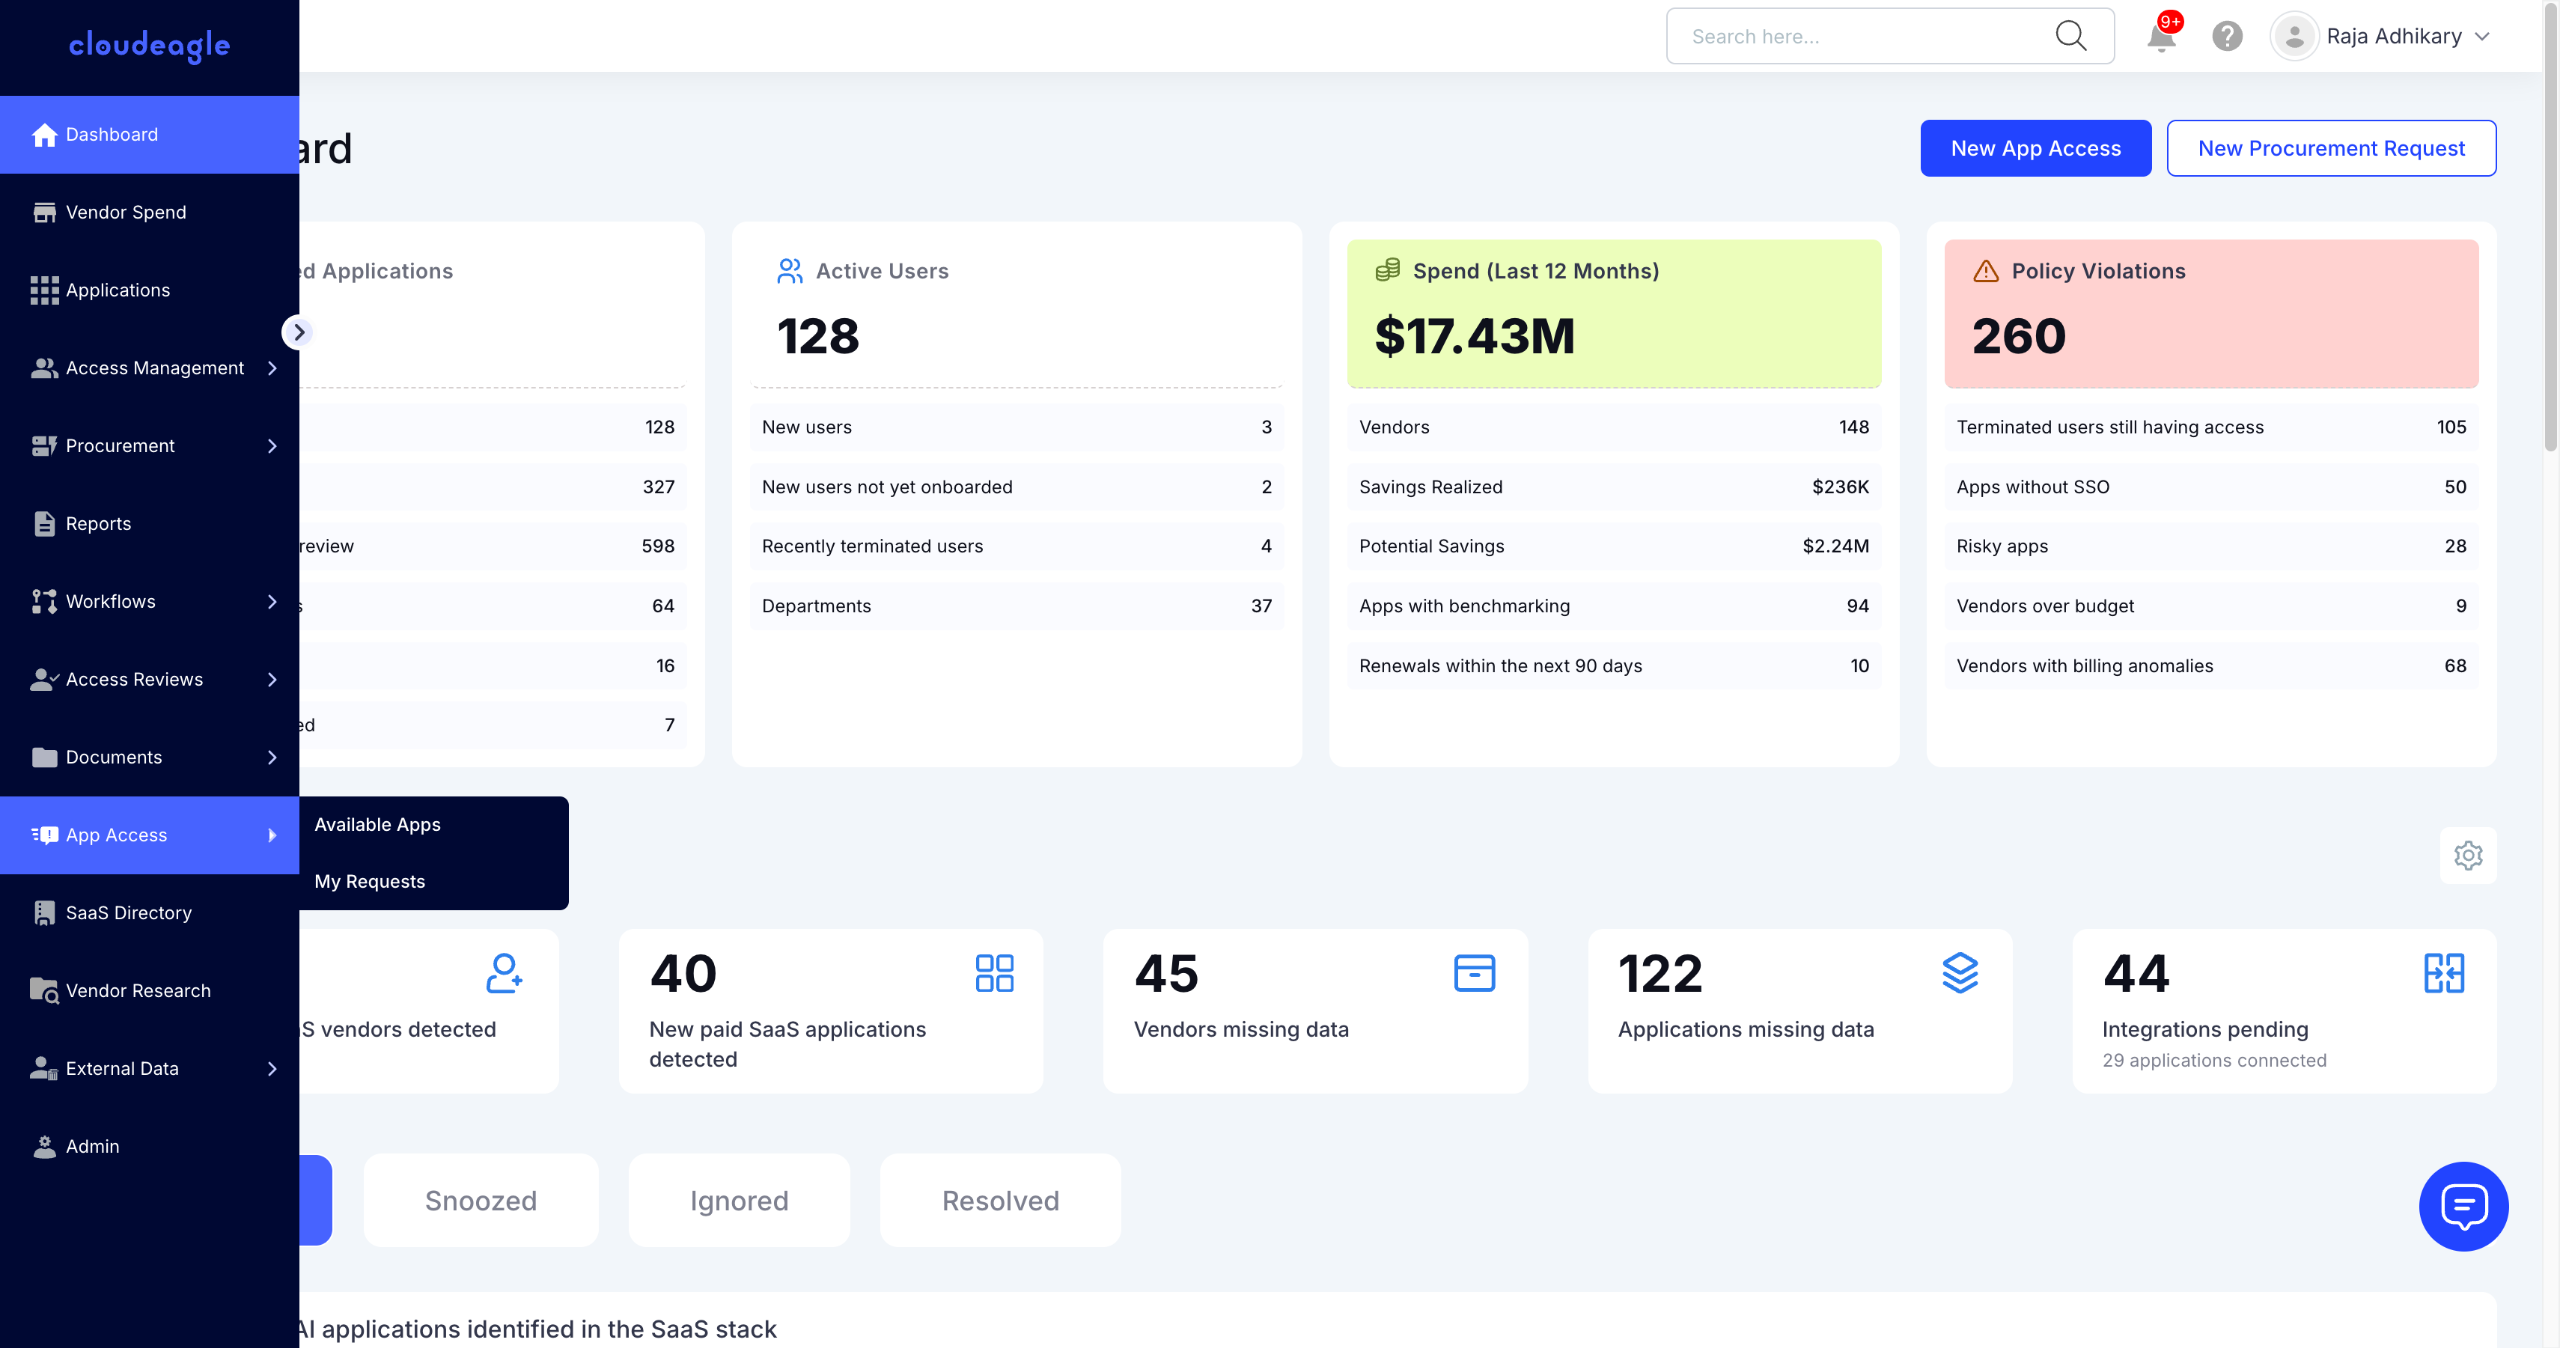Click the Vendors missing data card icon
Image resolution: width=2560 pixels, height=1348 pixels.
pyautogui.click(x=1474, y=973)
